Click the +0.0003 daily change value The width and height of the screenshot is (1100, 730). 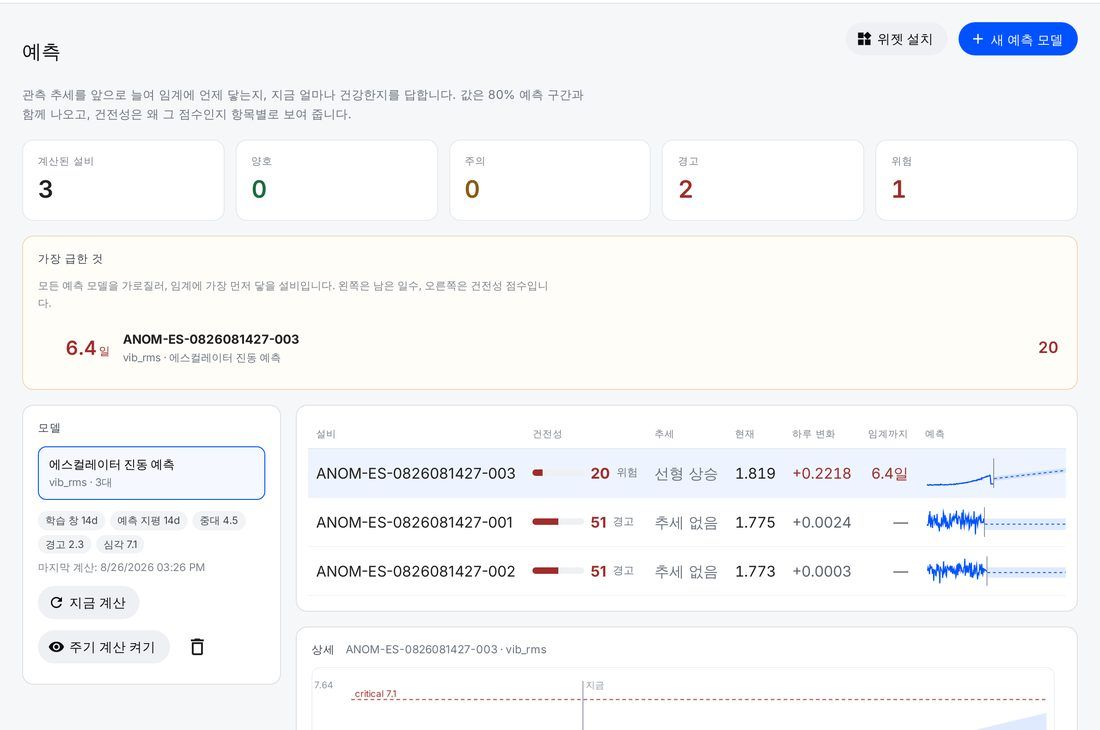coord(821,572)
